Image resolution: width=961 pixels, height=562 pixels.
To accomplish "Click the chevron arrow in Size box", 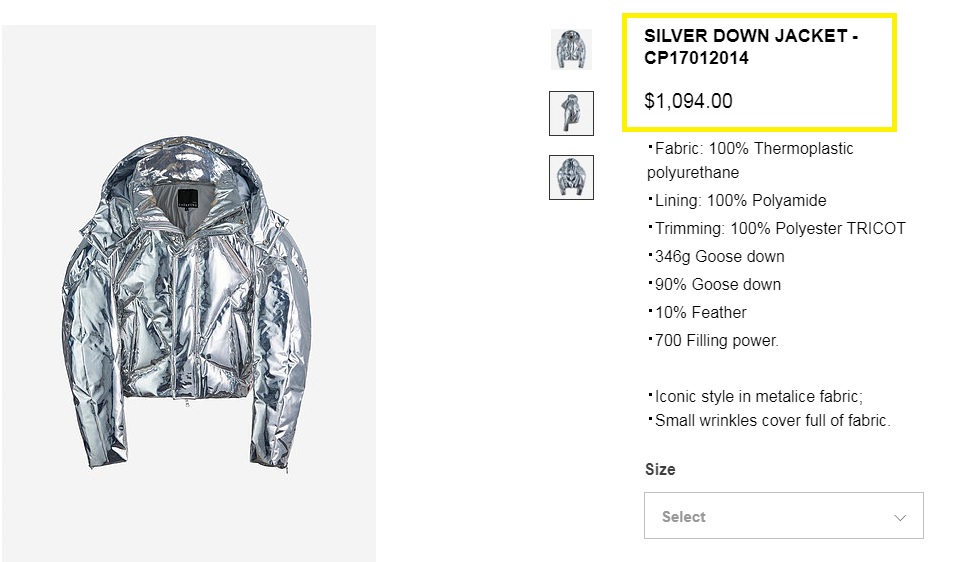I will [900, 517].
